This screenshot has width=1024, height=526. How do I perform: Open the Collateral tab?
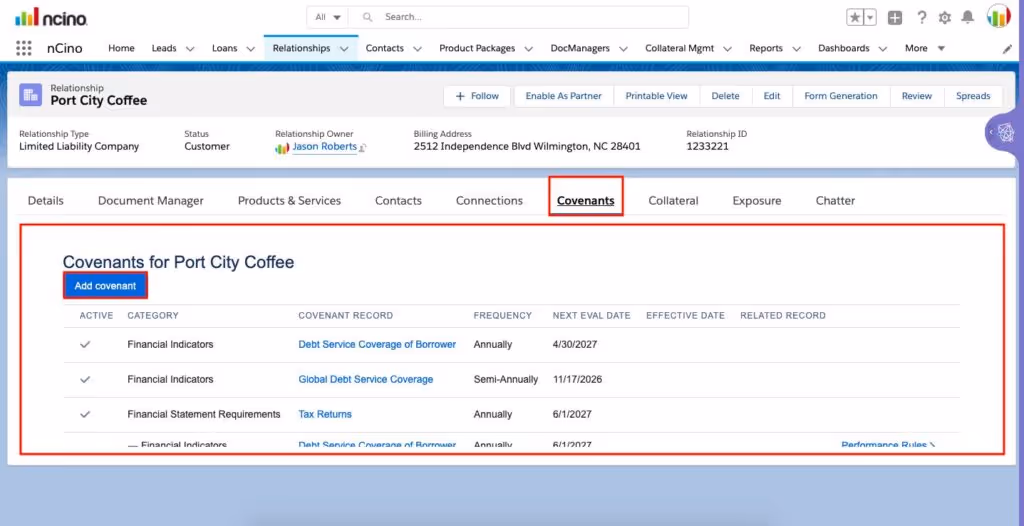coord(673,201)
